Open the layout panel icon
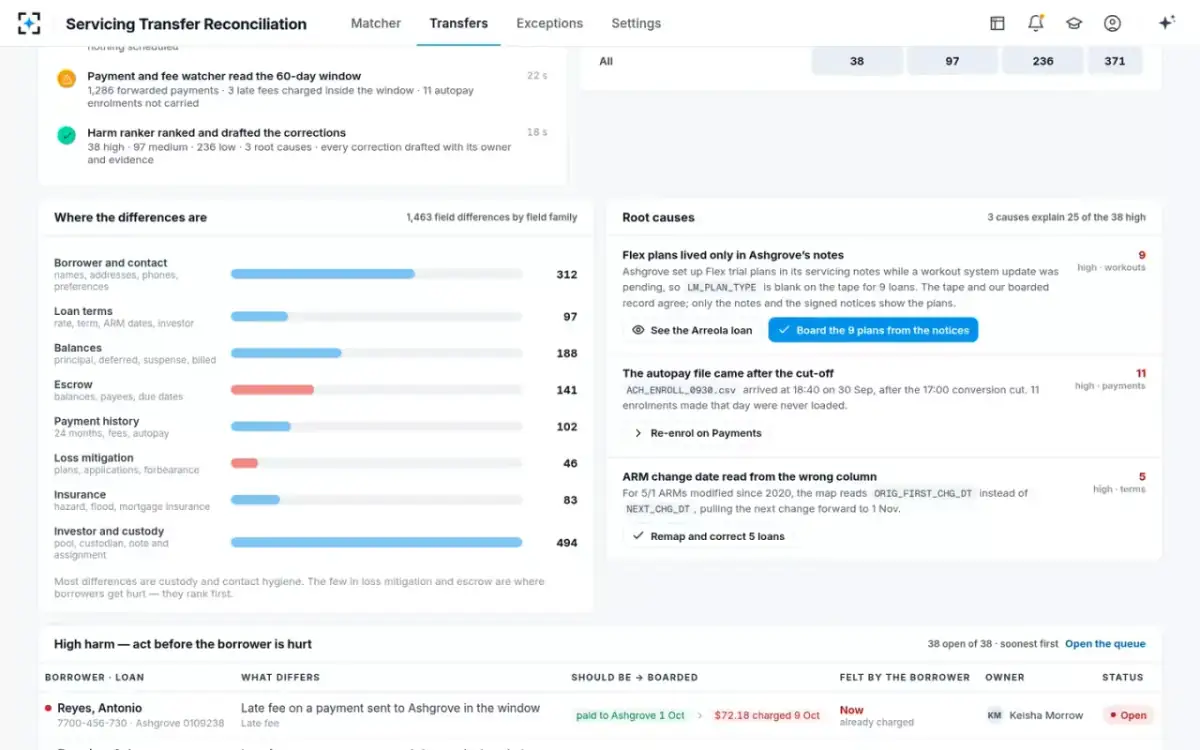This screenshot has width=1200, height=750. click(997, 23)
